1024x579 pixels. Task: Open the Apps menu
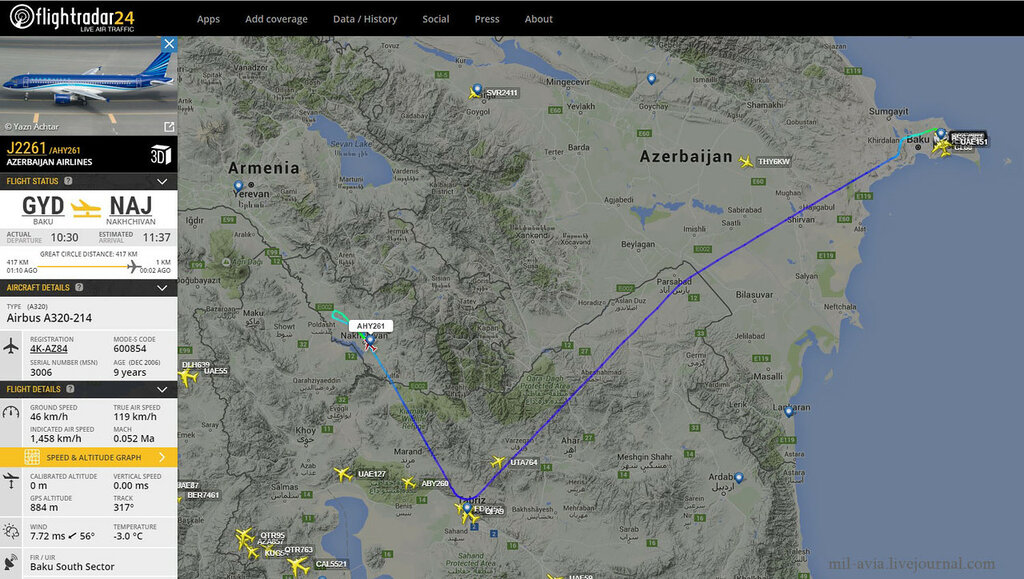point(208,19)
